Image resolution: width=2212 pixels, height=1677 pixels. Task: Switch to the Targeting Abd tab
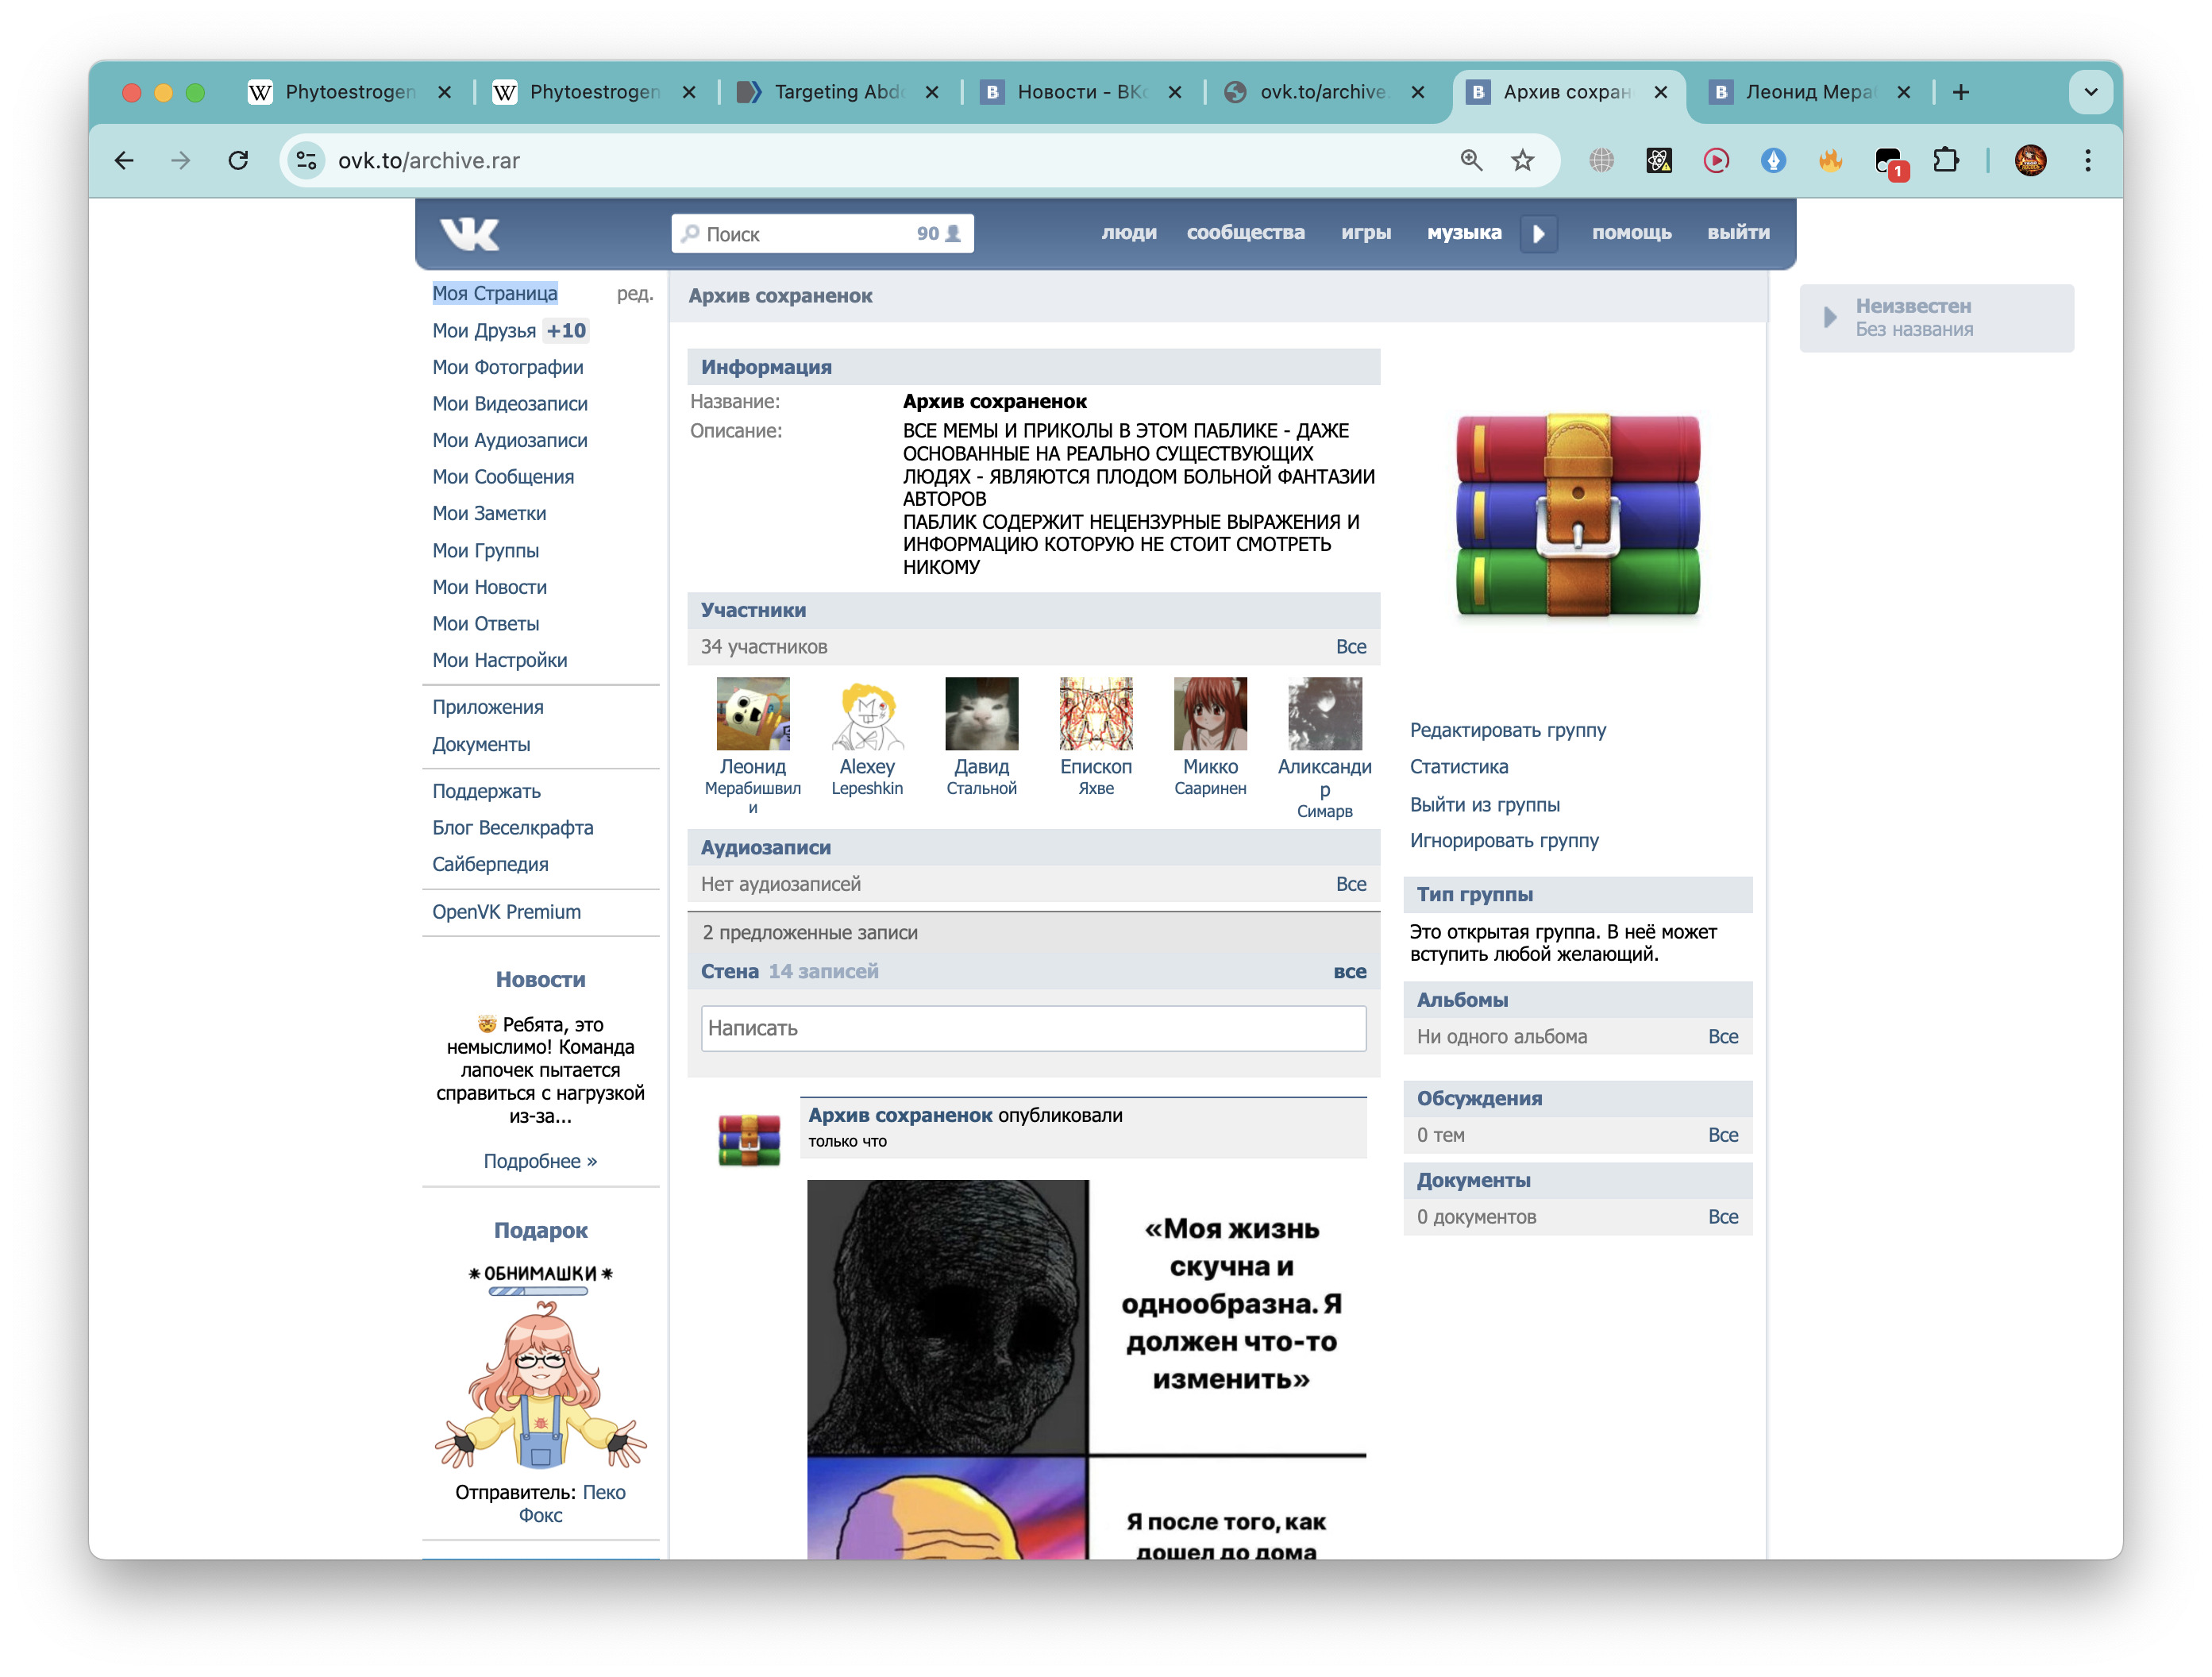pos(839,92)
